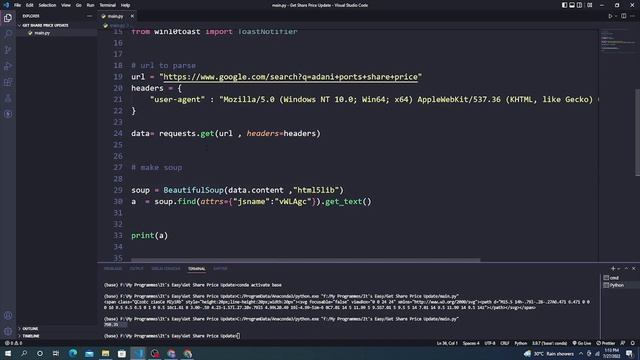Open run button dropdown arrow
Image resolution: width=640 pixels, height=360 pixels.
616,16
